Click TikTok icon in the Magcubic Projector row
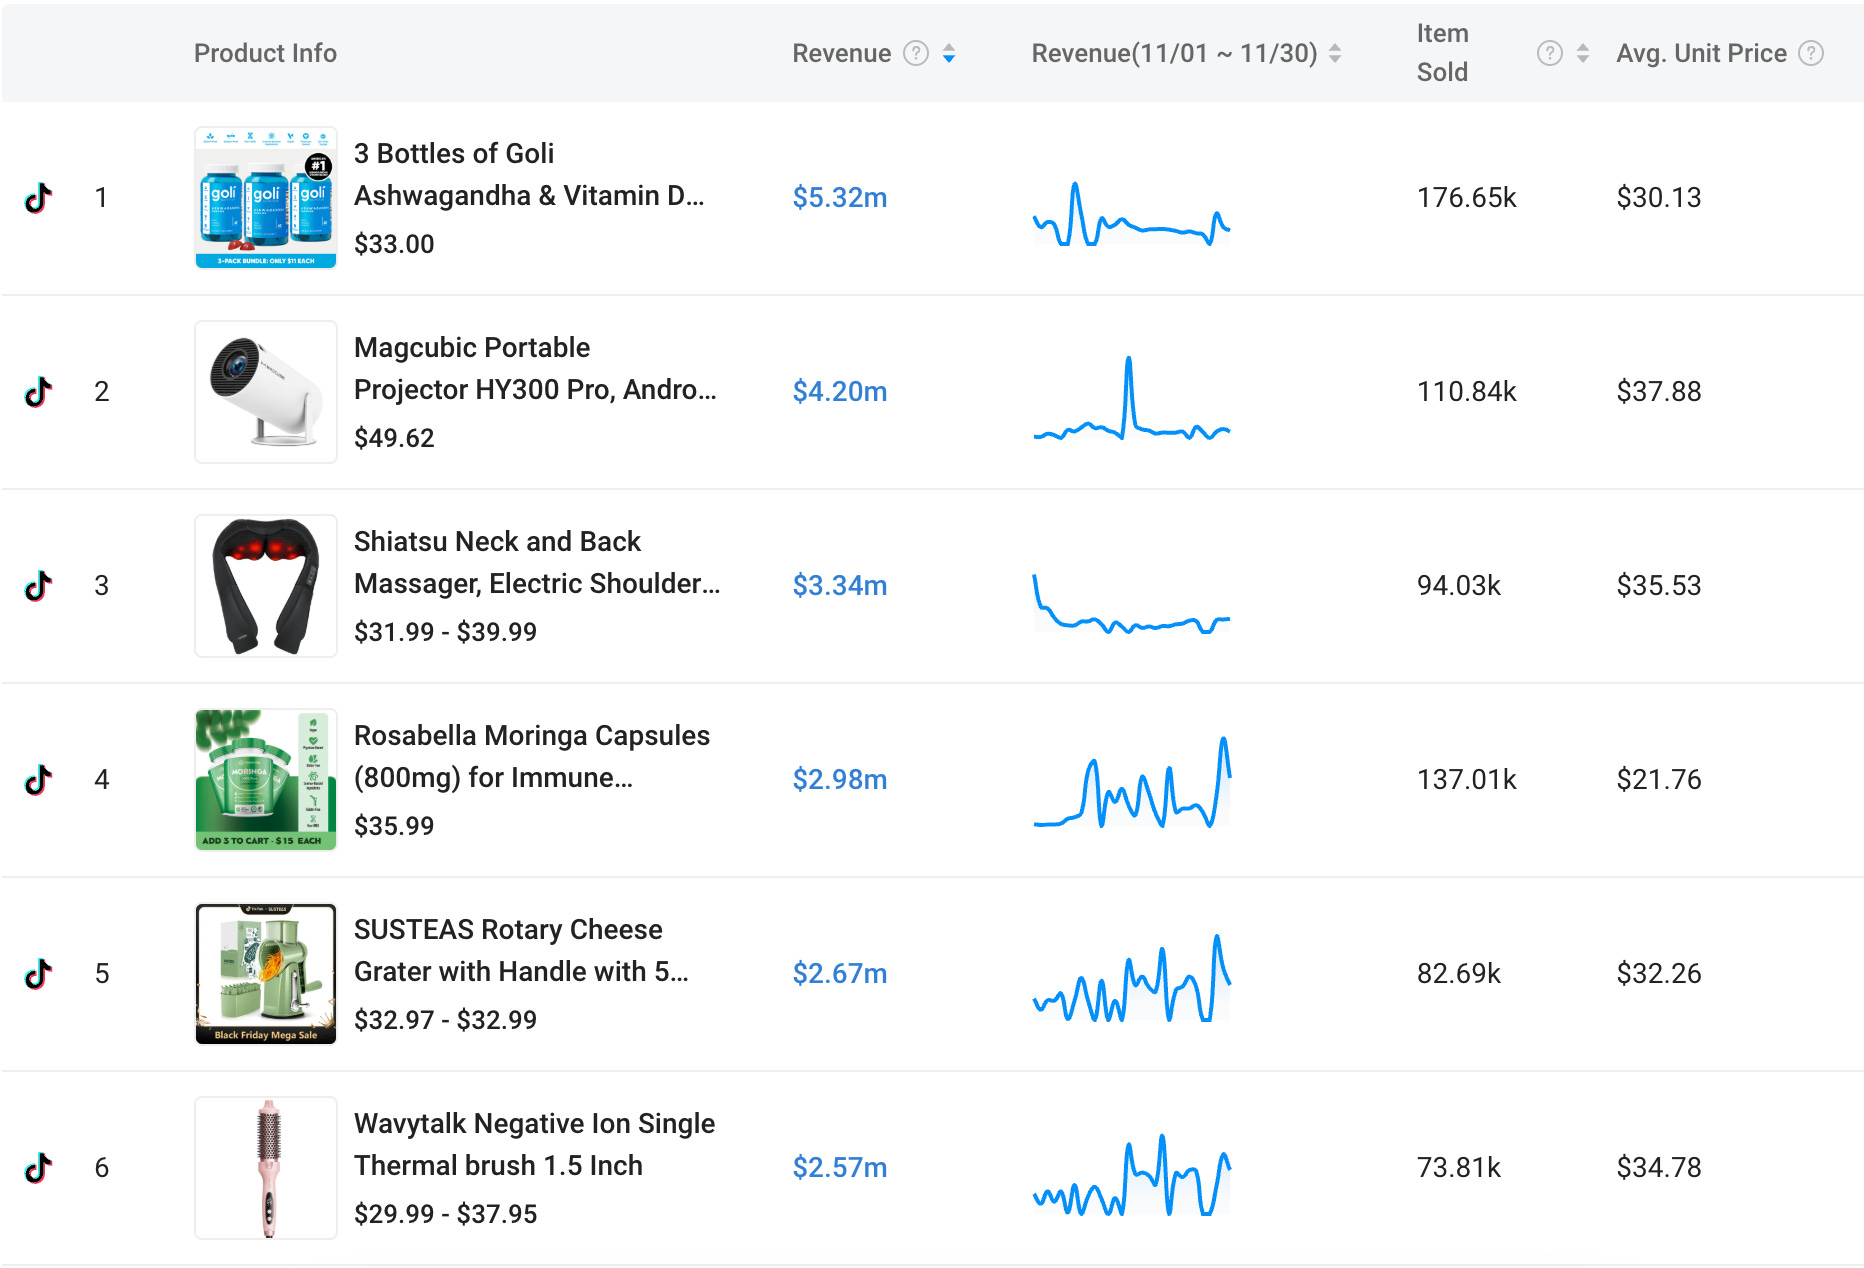Viewport: 1864px width, 1268px height. 38,392
